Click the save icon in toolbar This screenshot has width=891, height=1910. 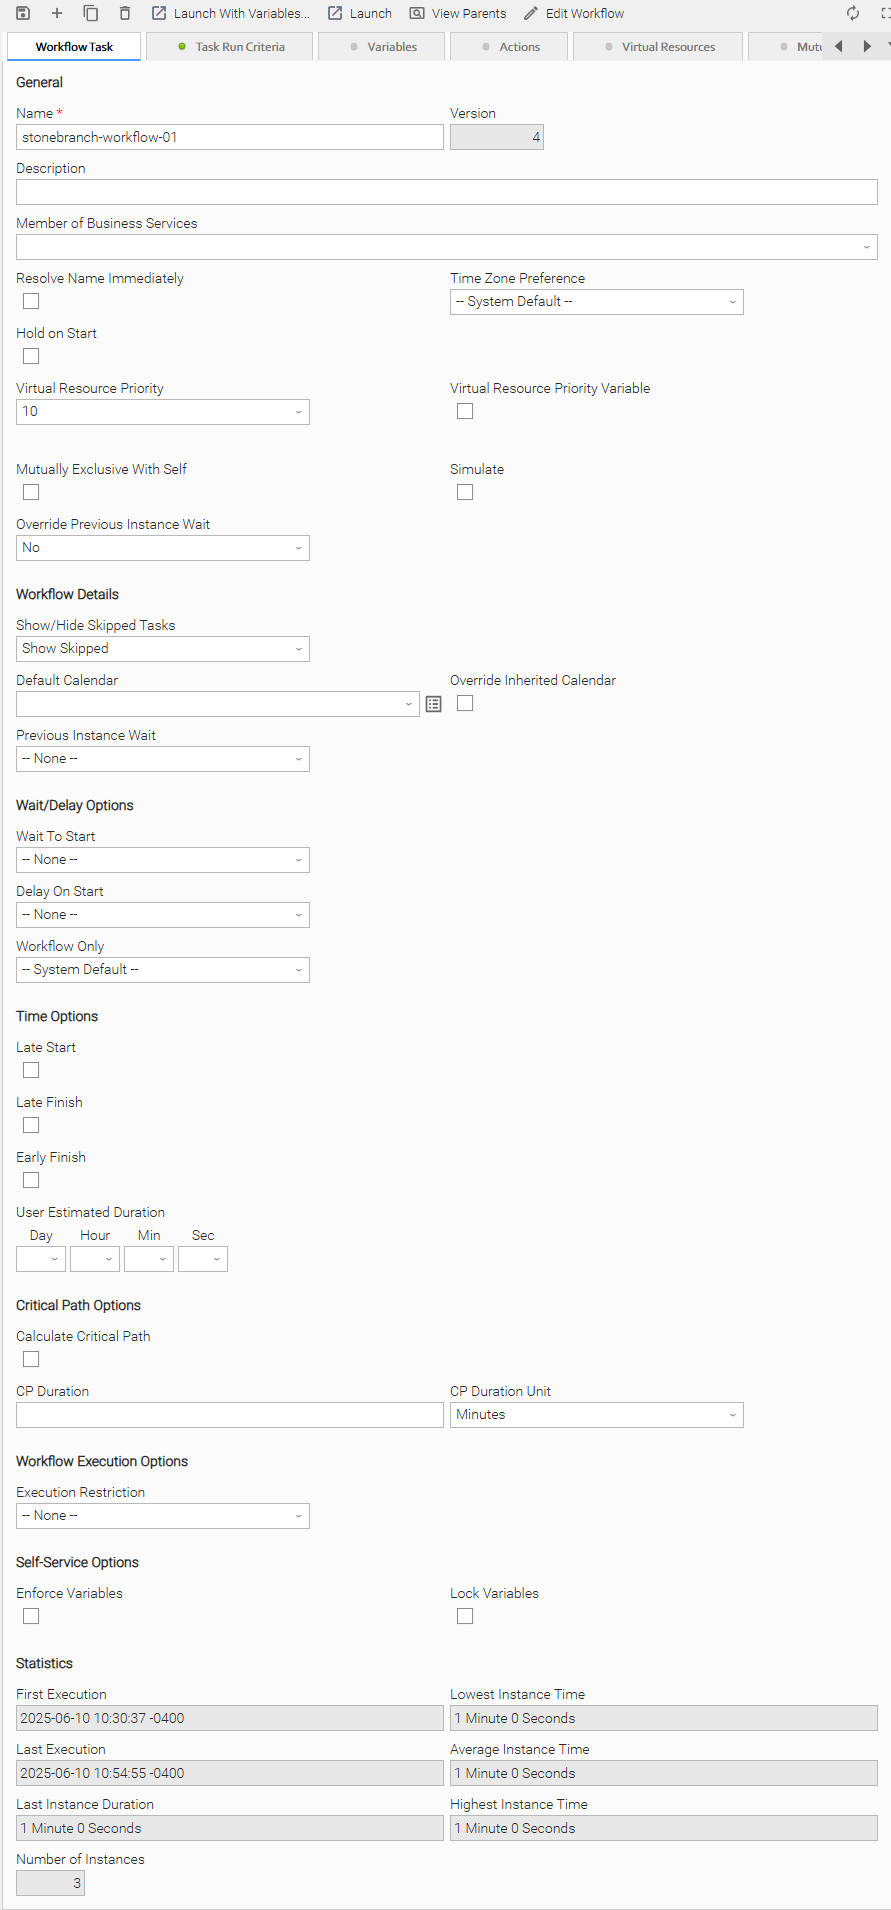tap(23, 14)
